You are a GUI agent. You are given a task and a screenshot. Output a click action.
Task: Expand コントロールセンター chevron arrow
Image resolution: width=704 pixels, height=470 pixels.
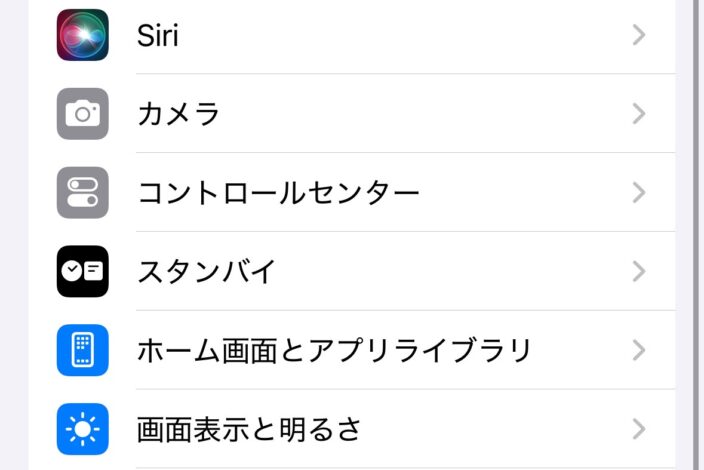[x=639, y=193]
